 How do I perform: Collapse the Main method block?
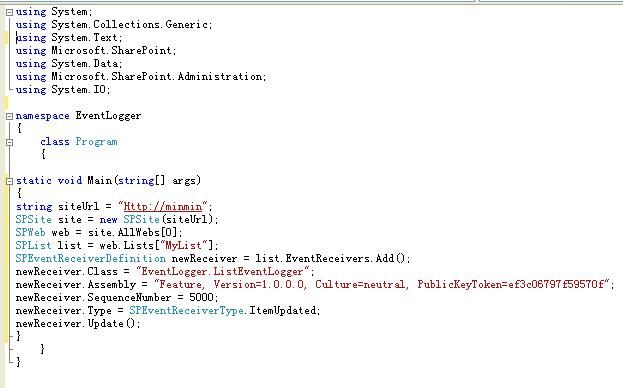(9, 181)
